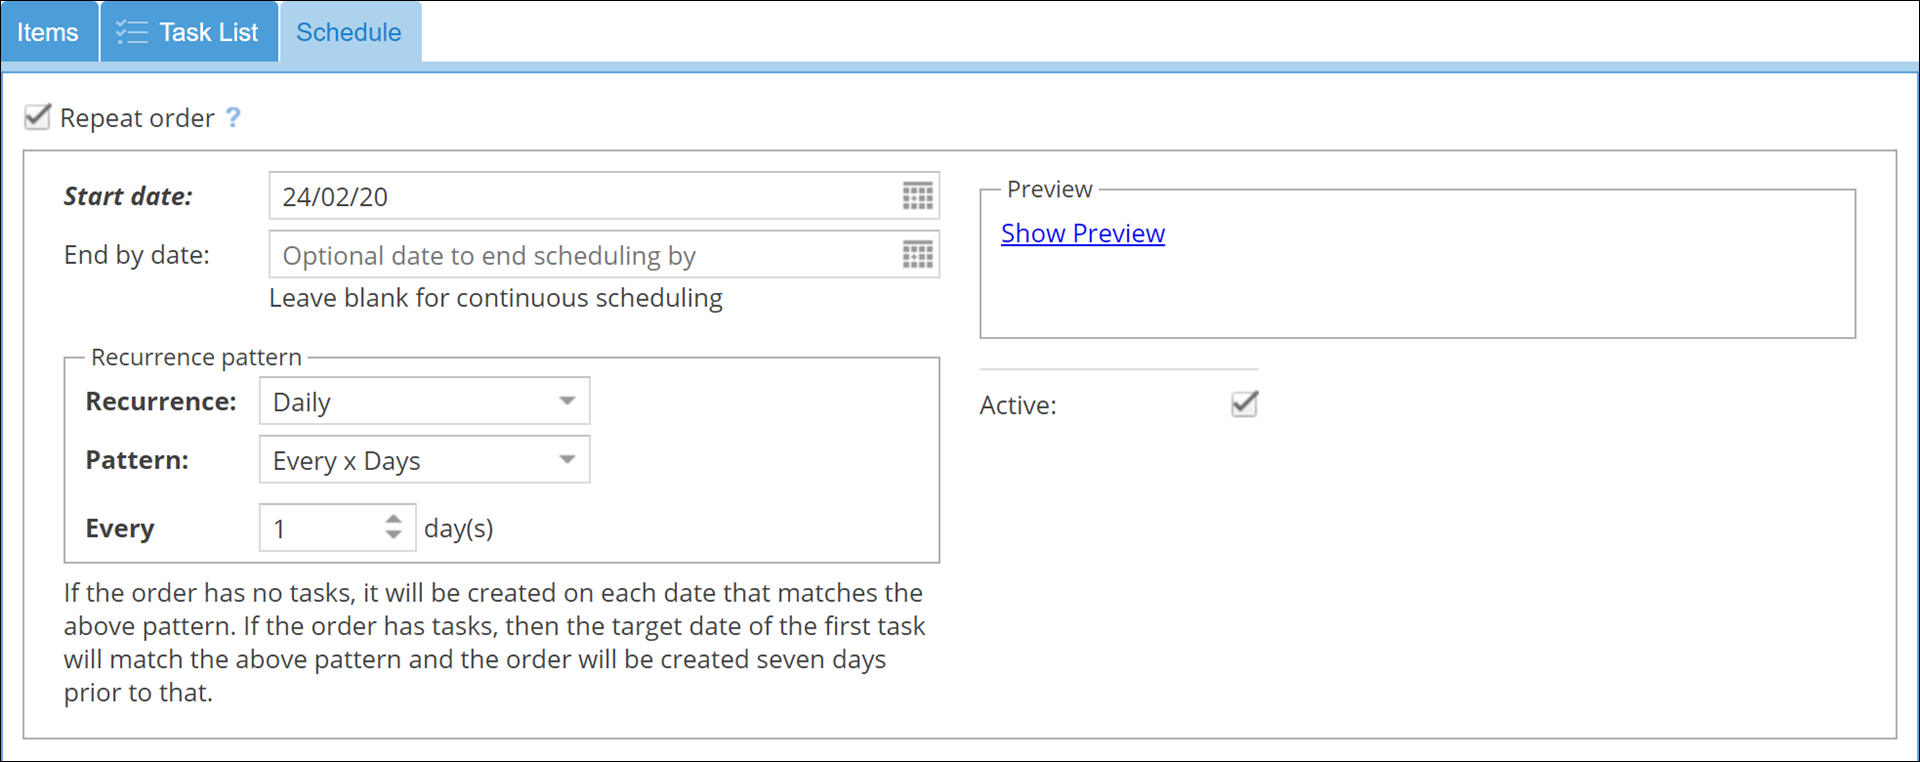Click the Recurrence dropdown arrow
Screen dimensions: 1920x762
567,402
